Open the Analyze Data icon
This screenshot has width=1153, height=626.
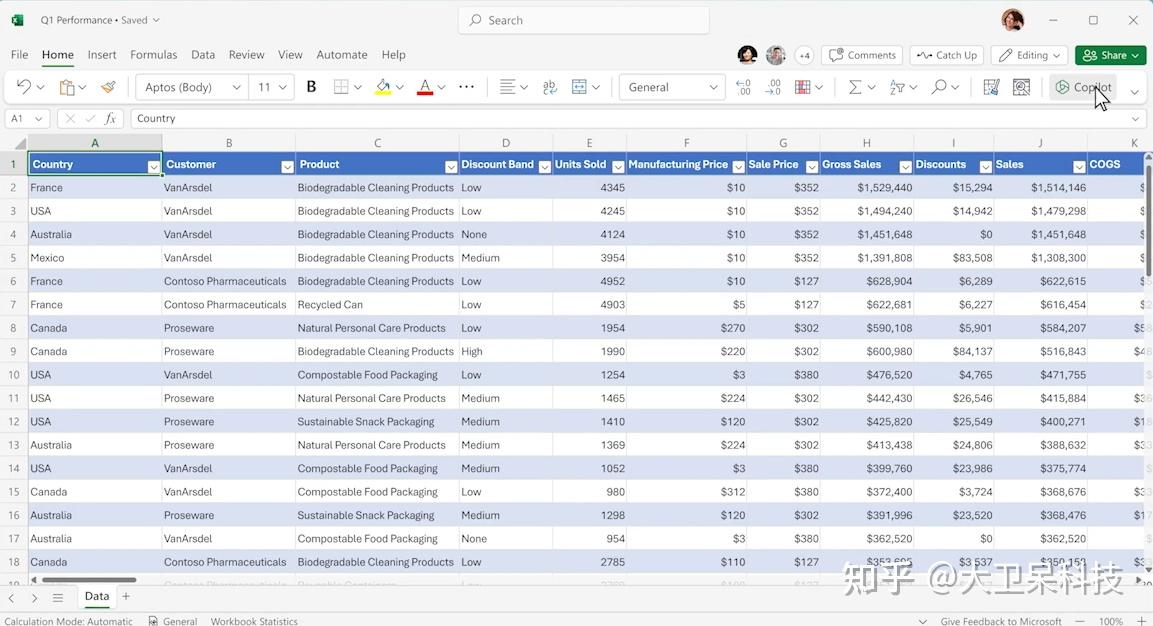click(1021, 87)
